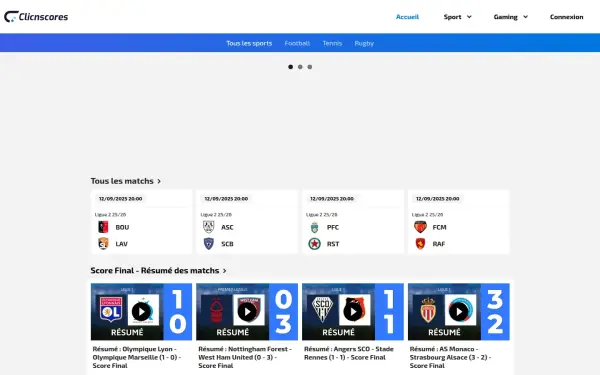
Task: Click the RAF team name
Action: tap(439, 244)
